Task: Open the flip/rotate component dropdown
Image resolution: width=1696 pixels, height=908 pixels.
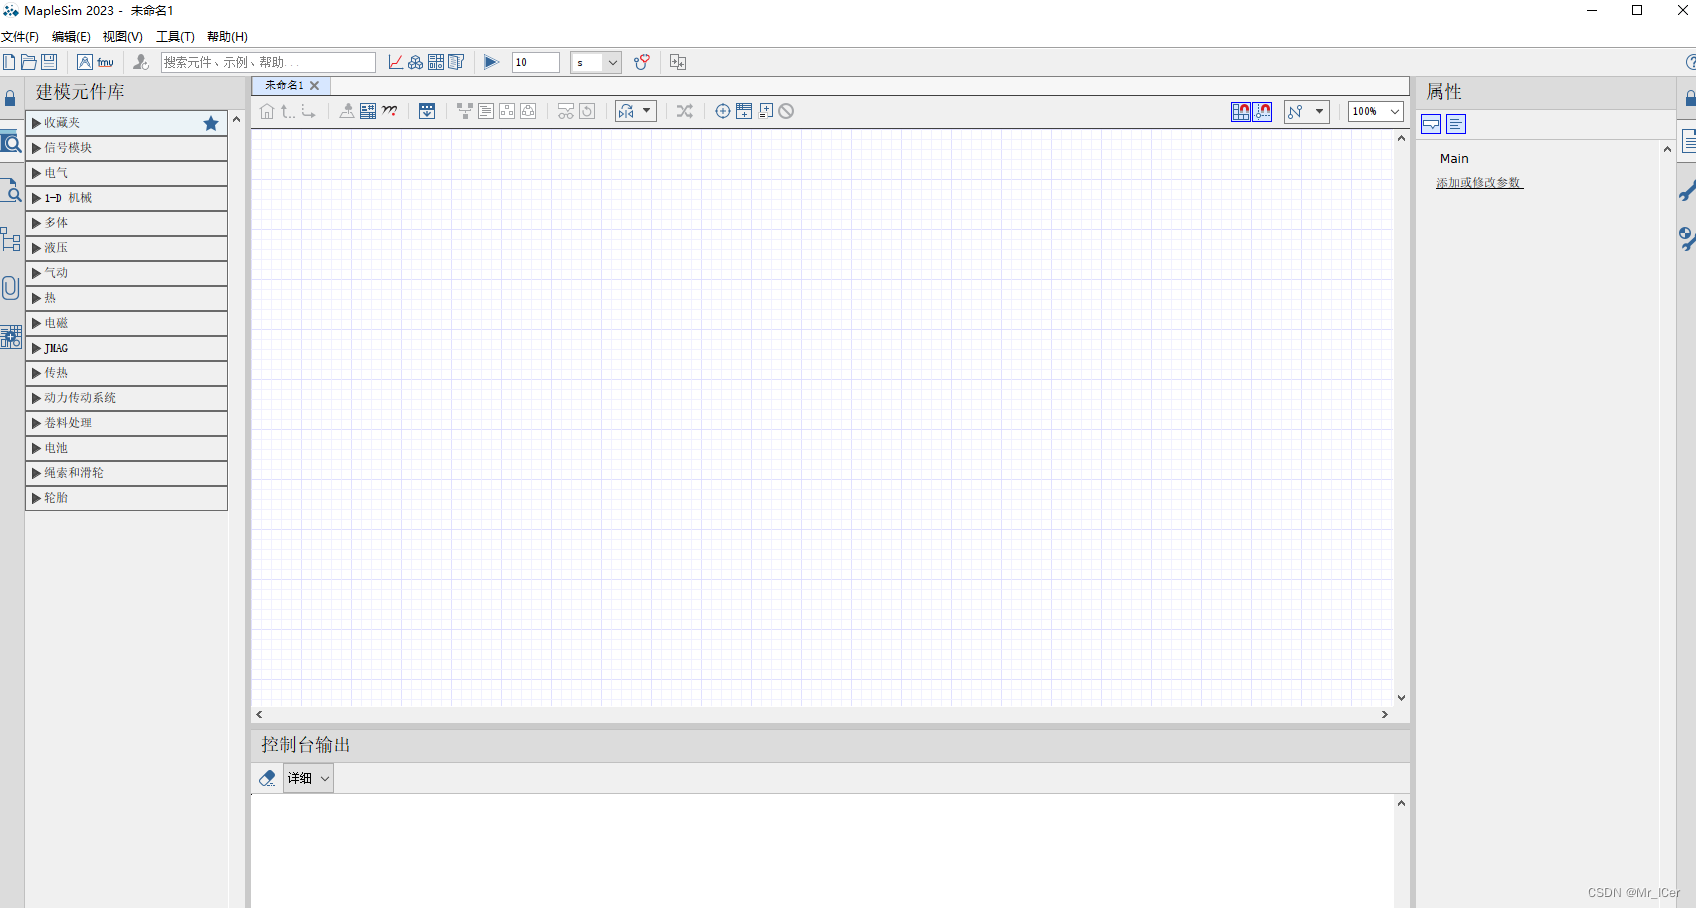Action: click(636, 111)
